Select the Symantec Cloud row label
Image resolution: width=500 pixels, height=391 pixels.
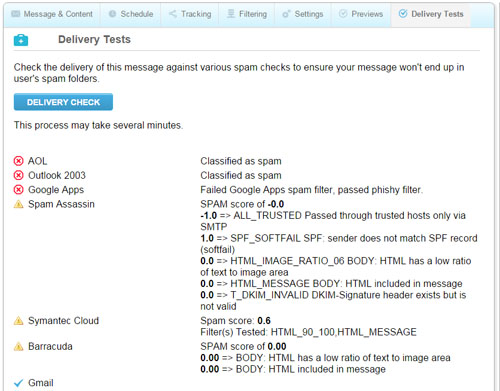(63, 321)
